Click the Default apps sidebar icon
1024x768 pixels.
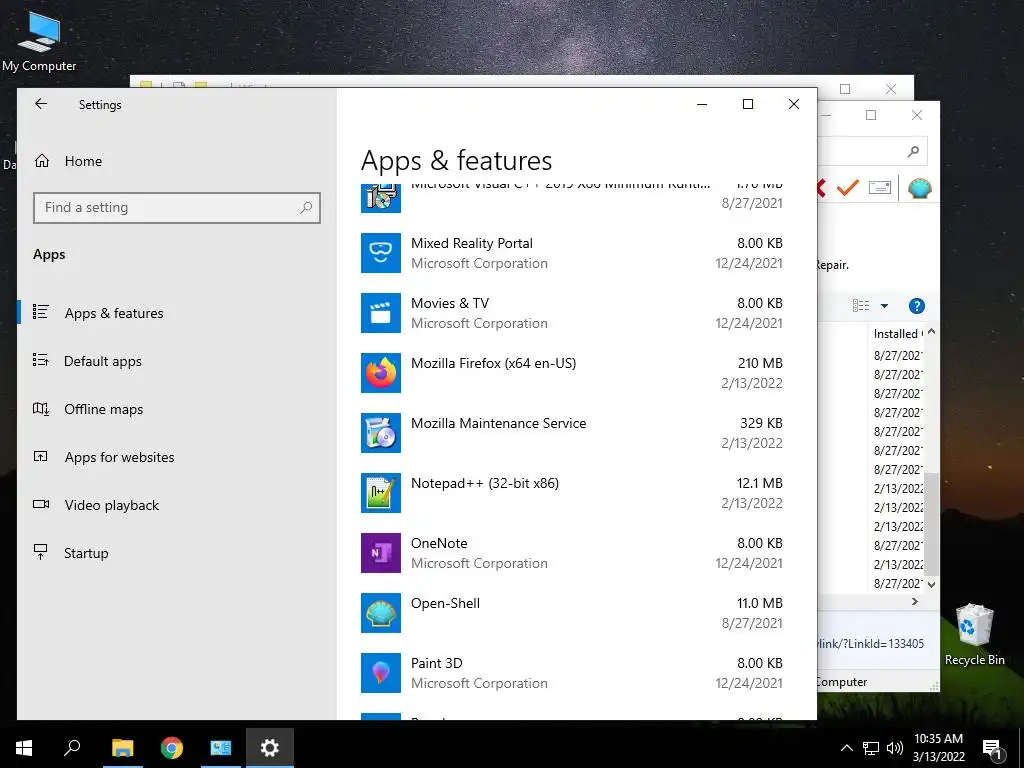pos(40,360)
